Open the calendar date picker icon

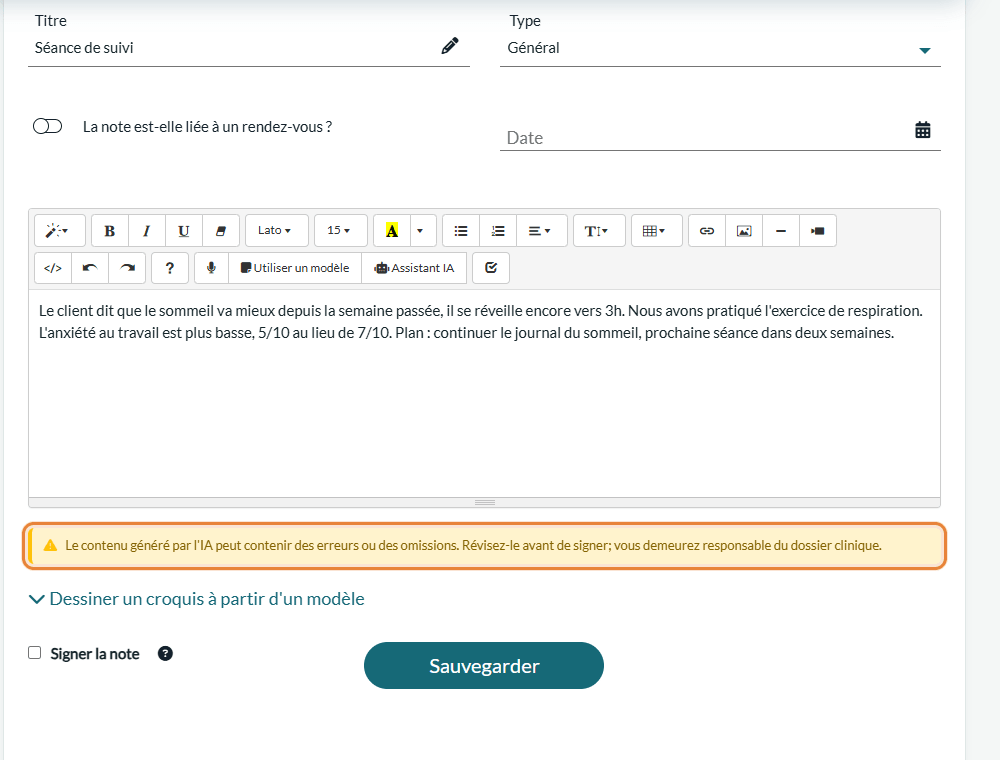pyautogui.click(x=922, y=130)
